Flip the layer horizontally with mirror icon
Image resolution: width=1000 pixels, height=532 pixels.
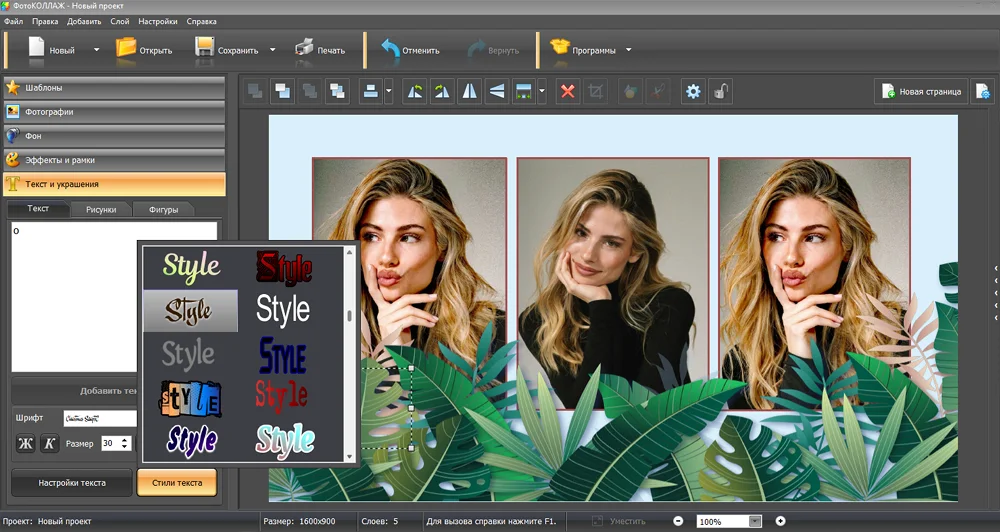click(x=469, y=92)
